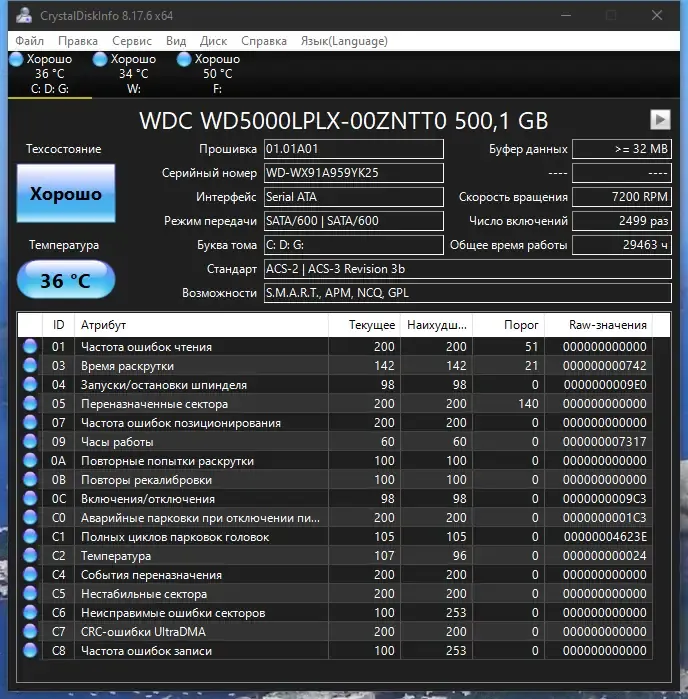Click the Прошивка field 01.01A01
Image resolution: width=688 pixels, height=699 pixels.
coord(354,149)
